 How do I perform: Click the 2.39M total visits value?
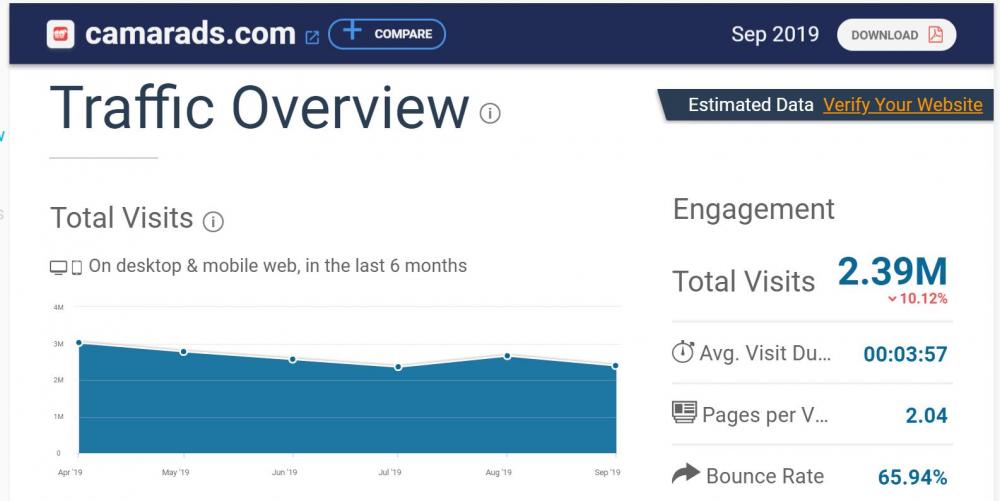coord(892,271)
